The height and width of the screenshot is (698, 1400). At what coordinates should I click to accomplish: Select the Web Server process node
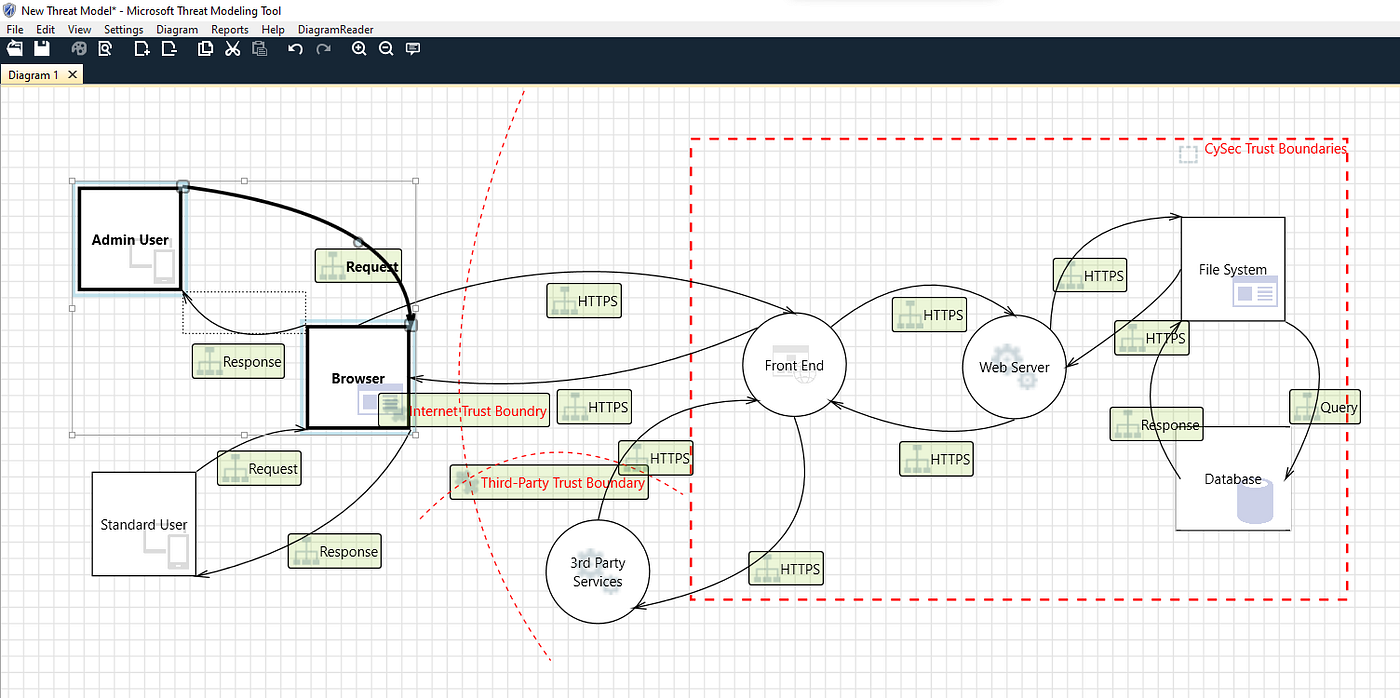(x=1014, y=367)
